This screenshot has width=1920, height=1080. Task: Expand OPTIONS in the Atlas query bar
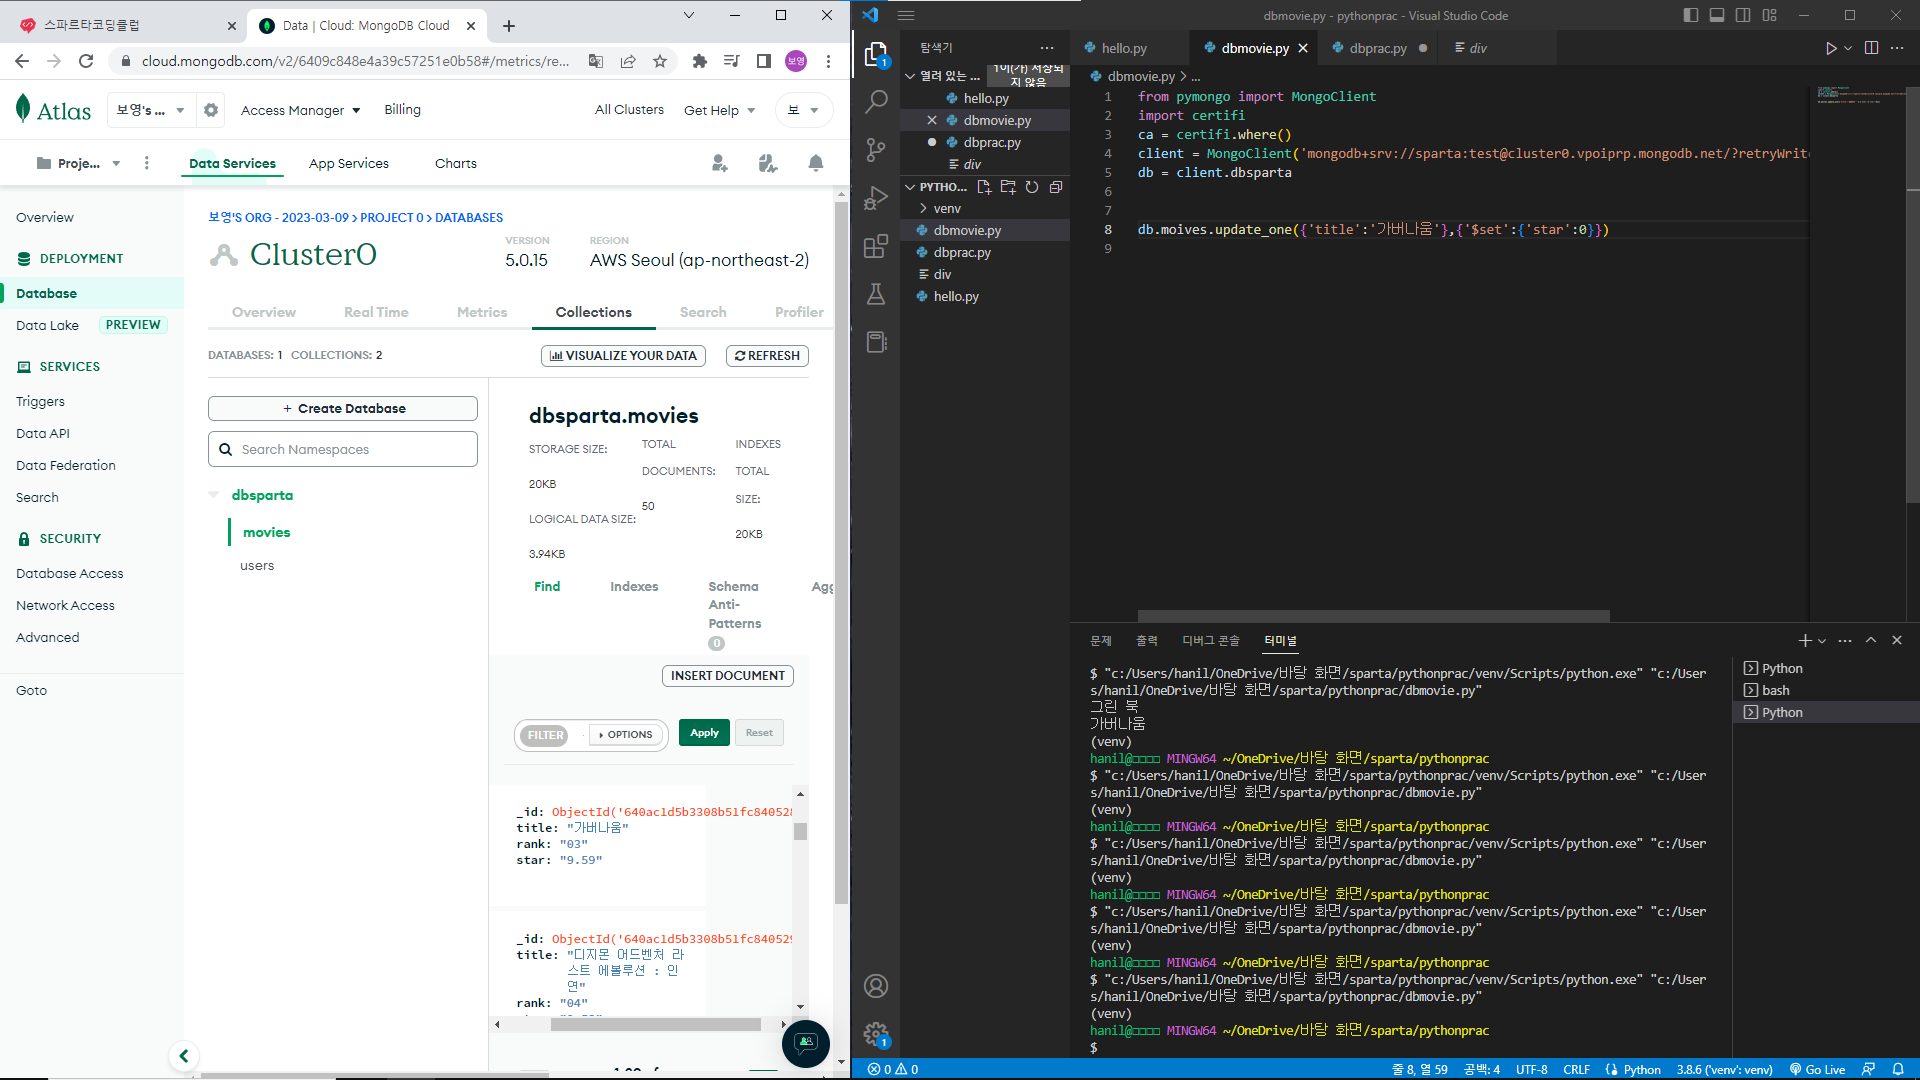click(x=626, y=735)
